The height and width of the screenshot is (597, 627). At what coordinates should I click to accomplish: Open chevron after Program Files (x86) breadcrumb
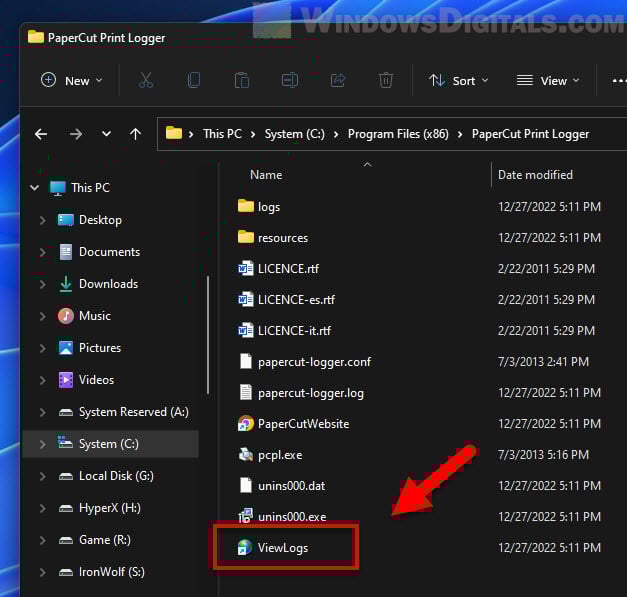point(460,134)
